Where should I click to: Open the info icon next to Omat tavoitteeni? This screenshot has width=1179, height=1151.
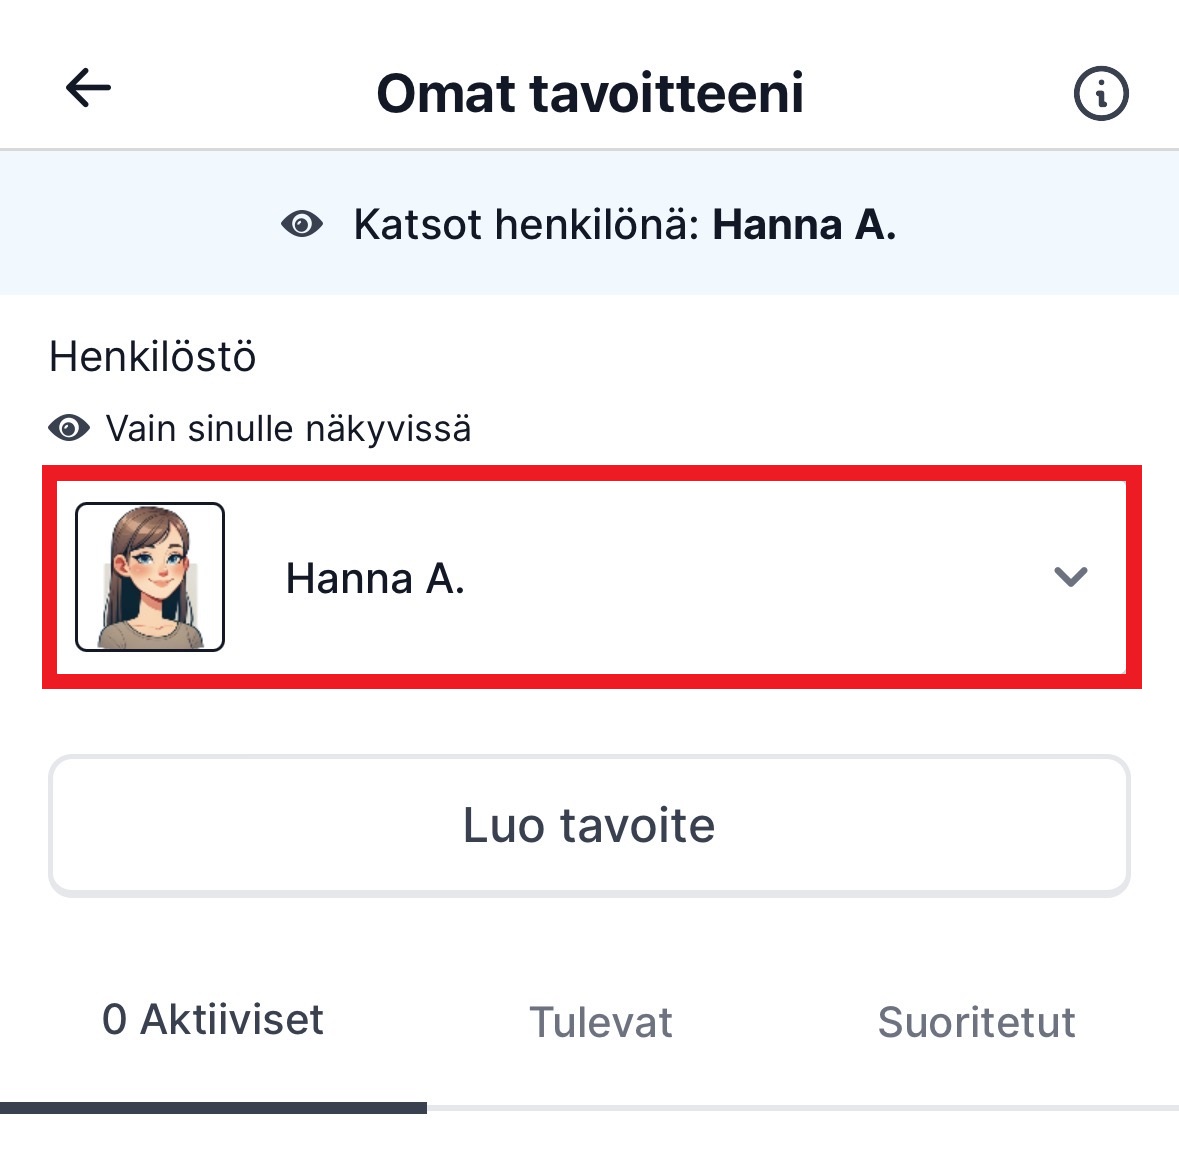[x=1100, y=93]
